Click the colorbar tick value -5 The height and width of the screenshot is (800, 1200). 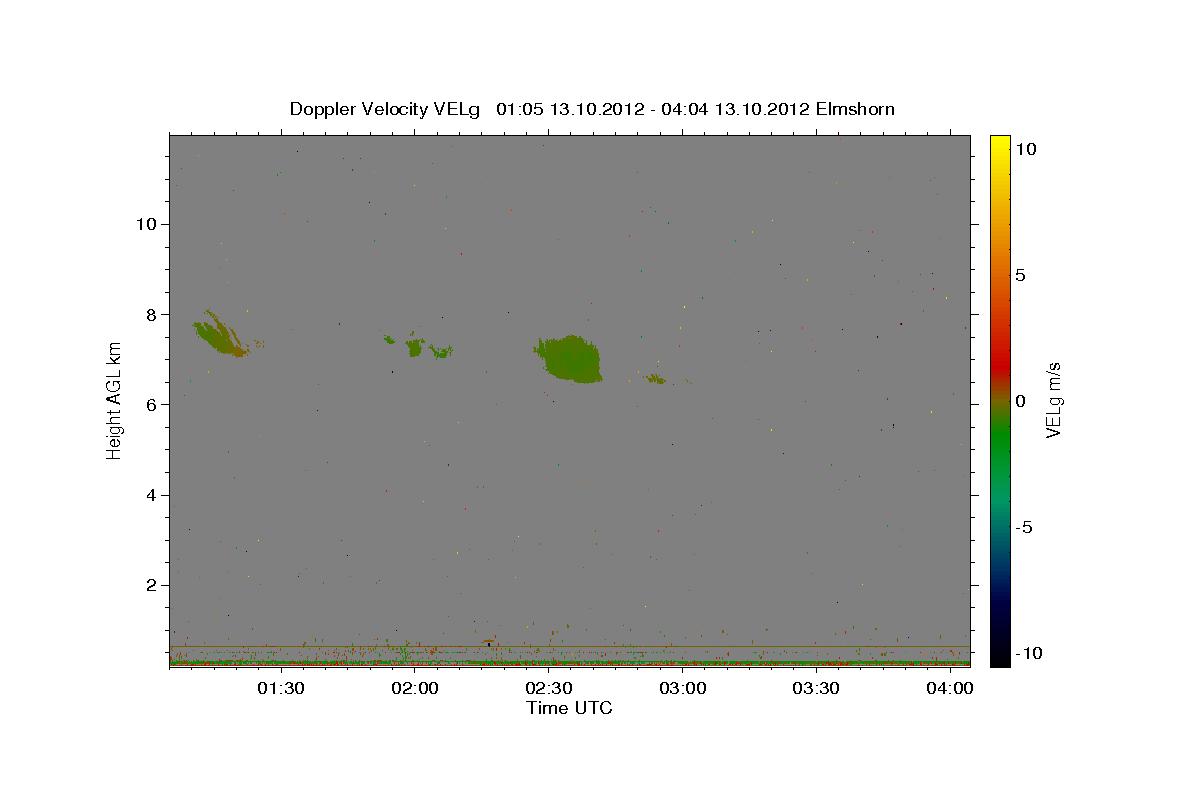[1024, 527]
